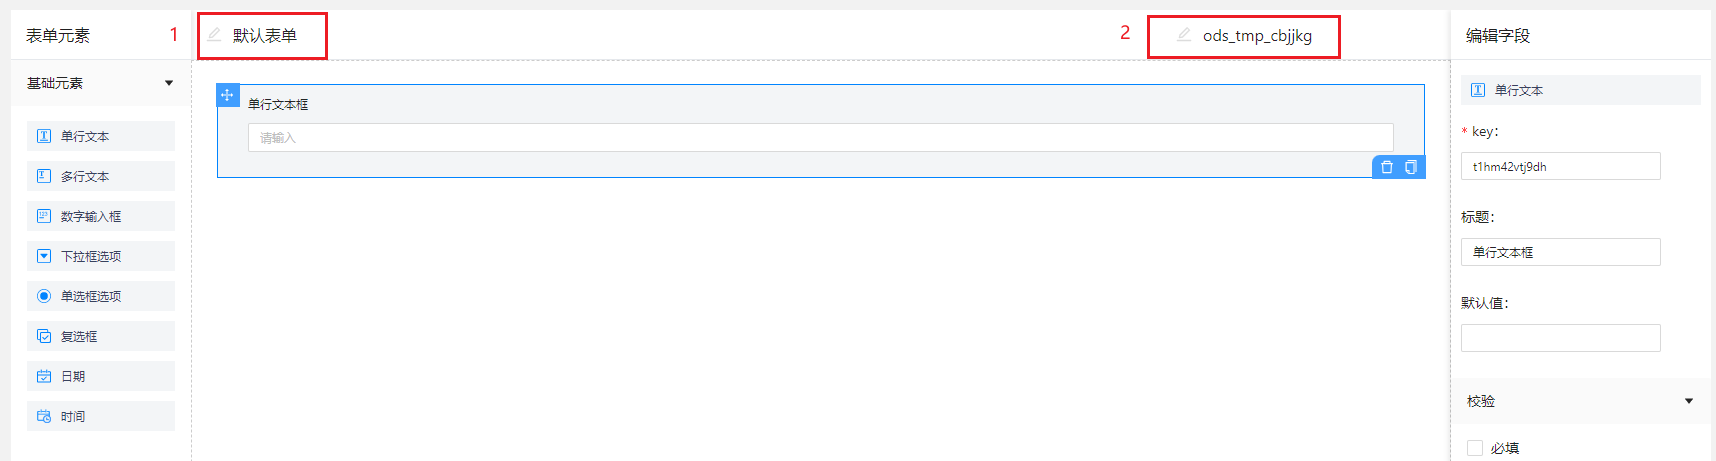Add the 数字输入框 element
Viewport: 1716px width, 461px height.
click(100, 216)
